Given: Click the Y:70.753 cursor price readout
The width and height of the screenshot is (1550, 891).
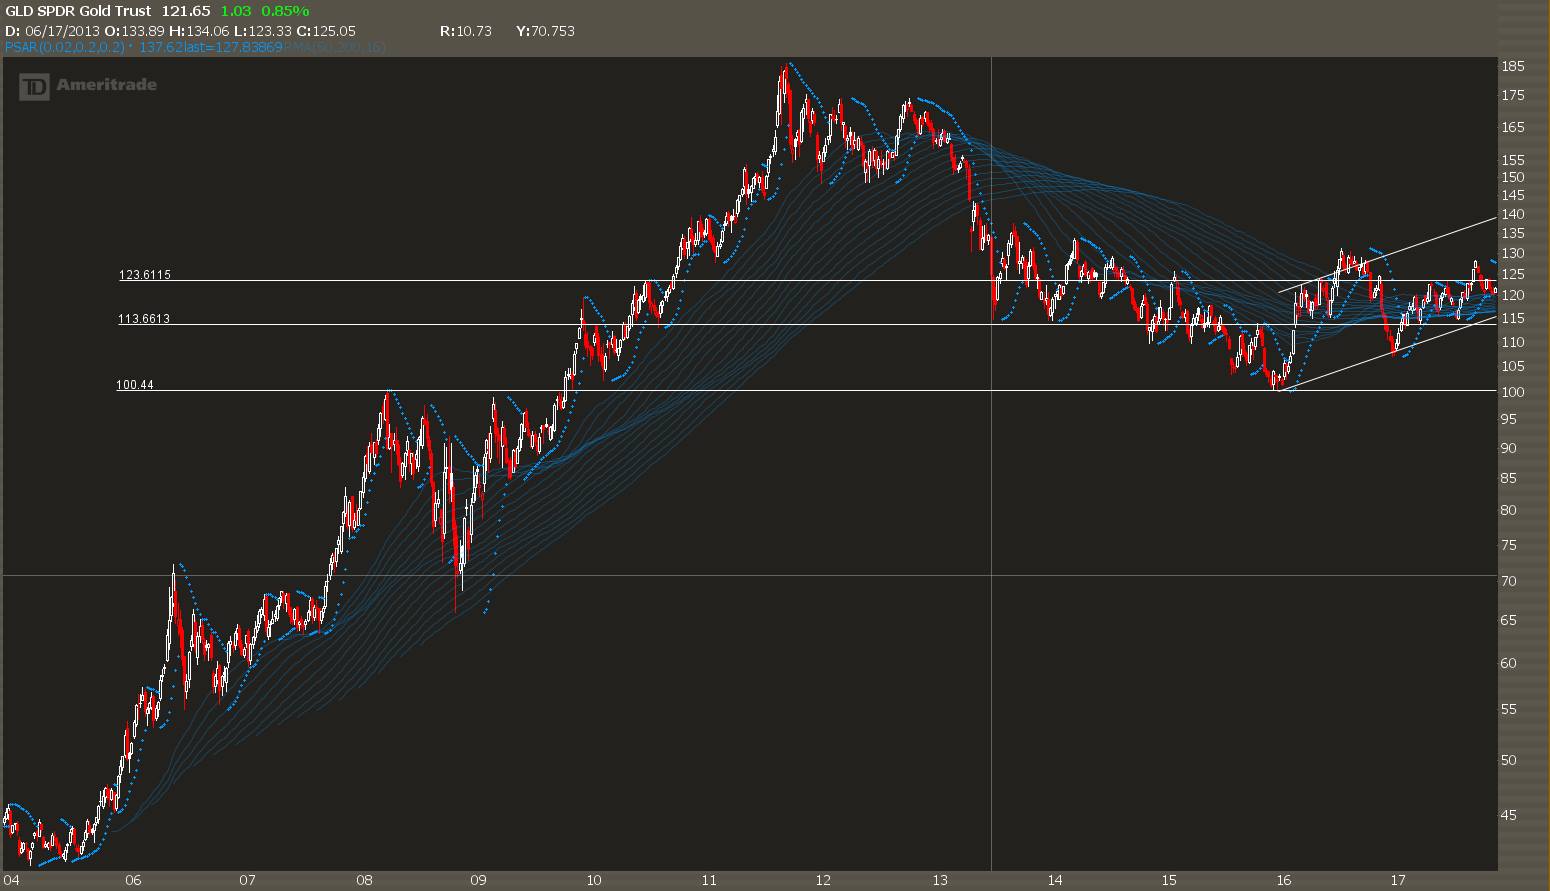Looking at the screenshot, I should (x=545, y=31).
